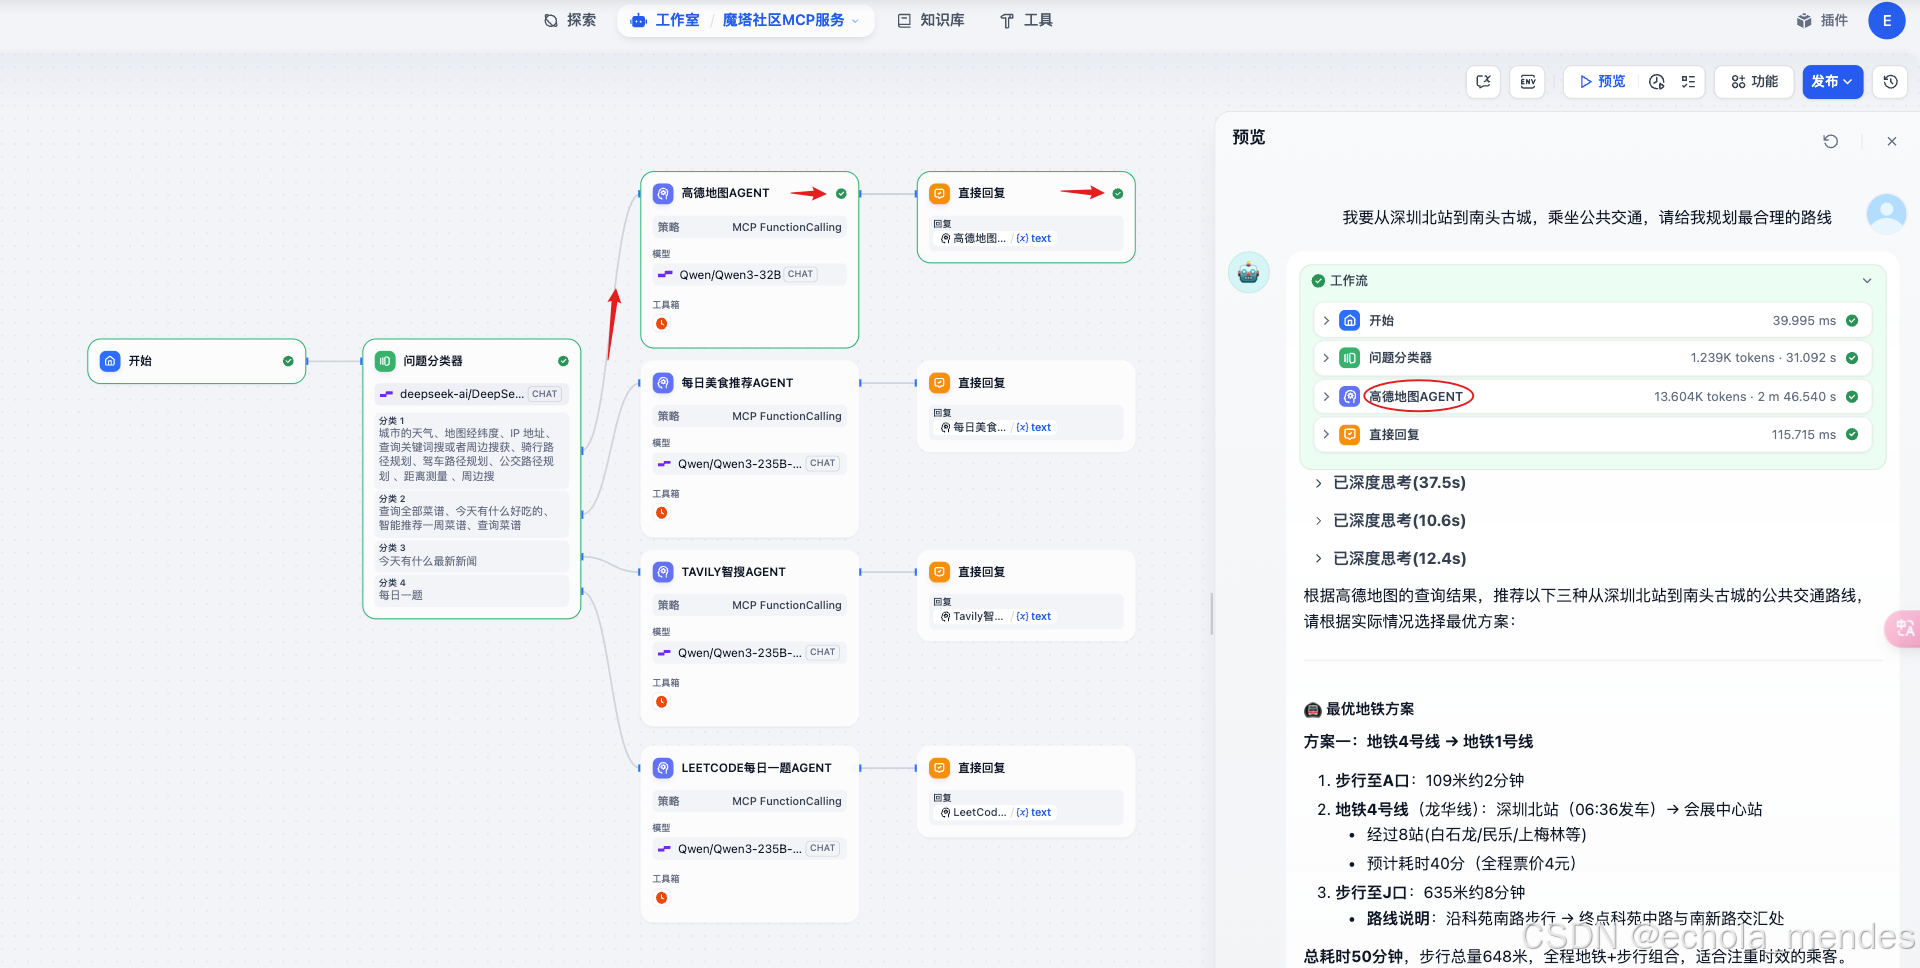
Task: Click MCP FunctionCalling strategy in TAVILY智搜AGENT
Action: click(x=750, y=605)
